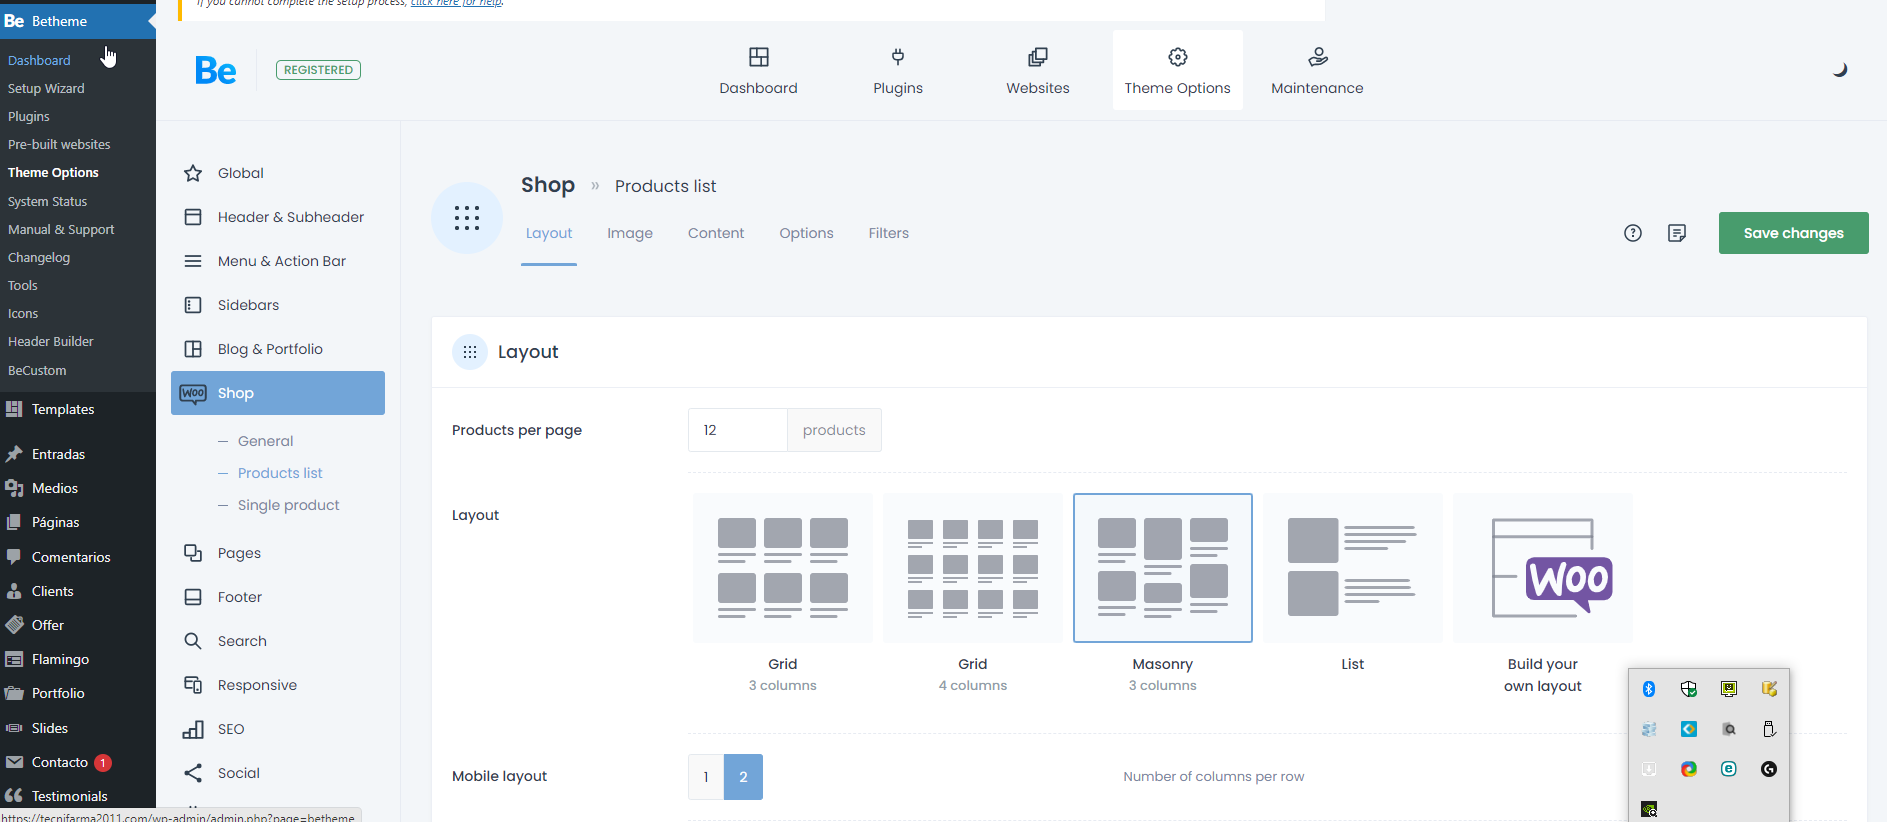
Task: Click the Footer icon
Action: click(x=193, y=597)
